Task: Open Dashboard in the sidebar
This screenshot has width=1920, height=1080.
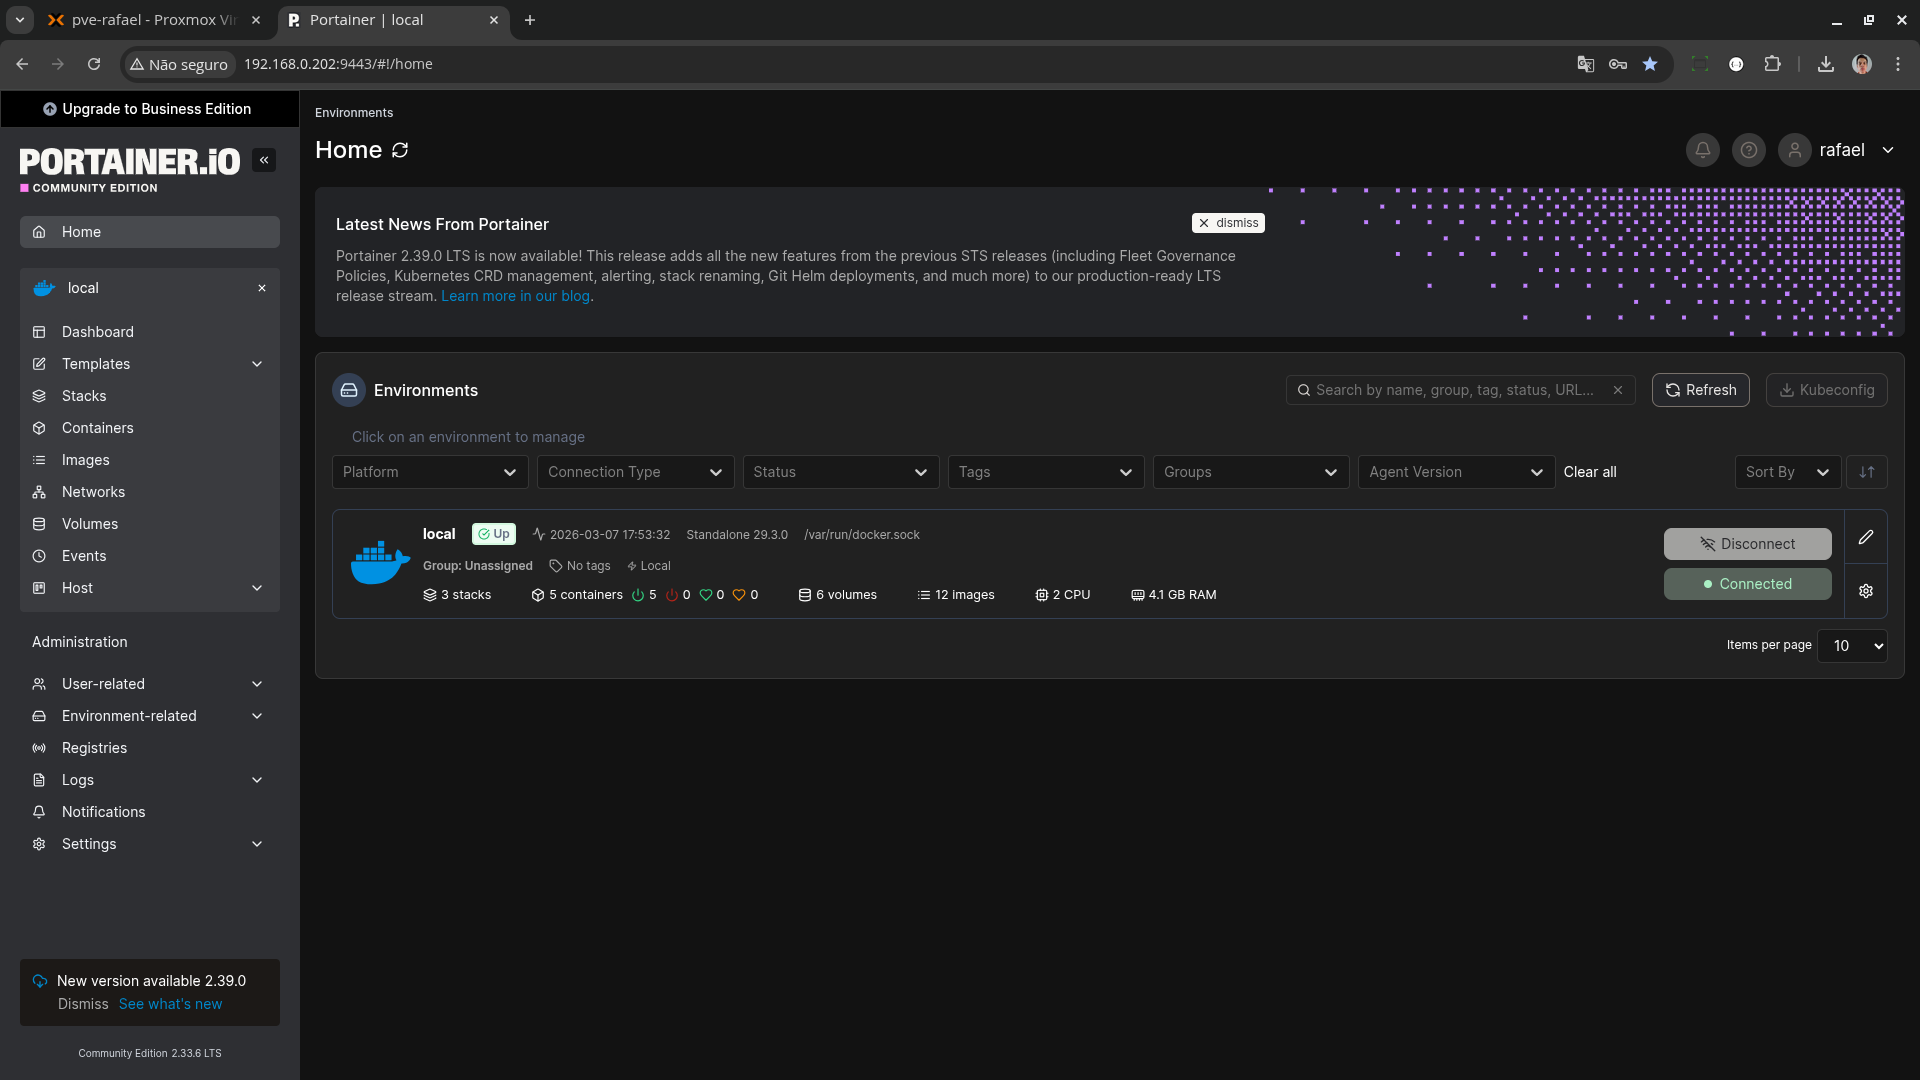Action: click(150, 332)
